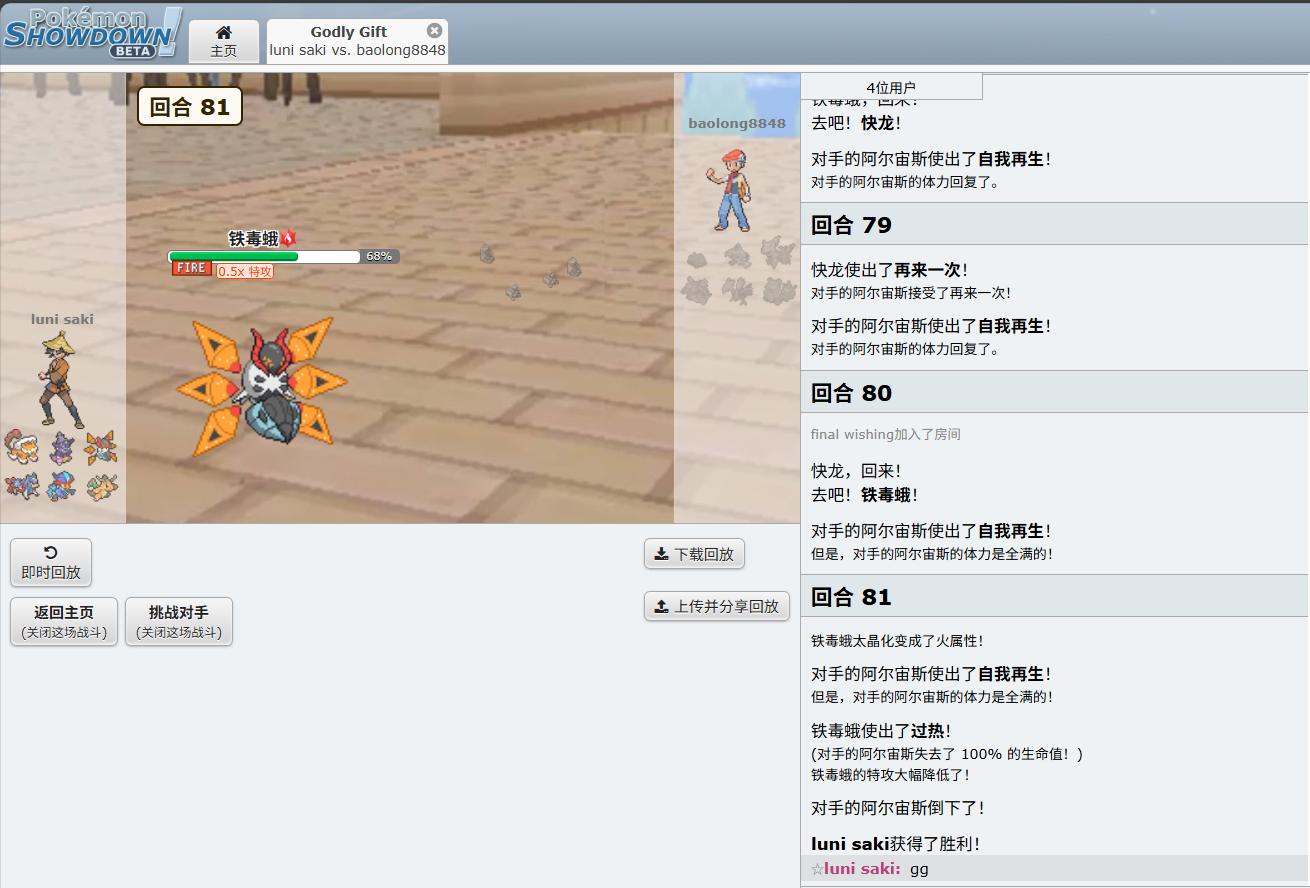
Task: Click the Landorus icon in luni saki's team
Action: click(x=21, y=447)
